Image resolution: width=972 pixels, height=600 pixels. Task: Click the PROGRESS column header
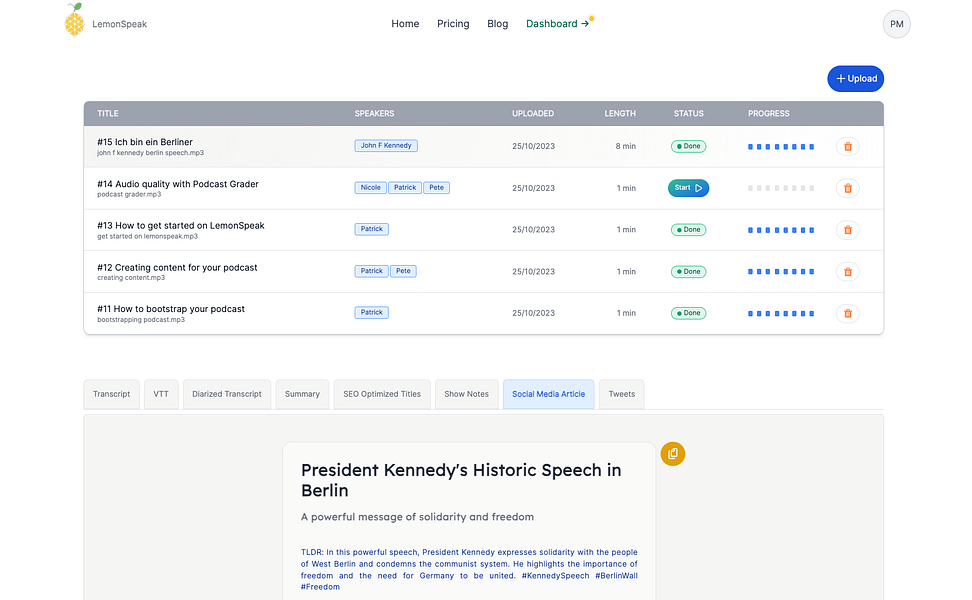[x=769, y=113]
